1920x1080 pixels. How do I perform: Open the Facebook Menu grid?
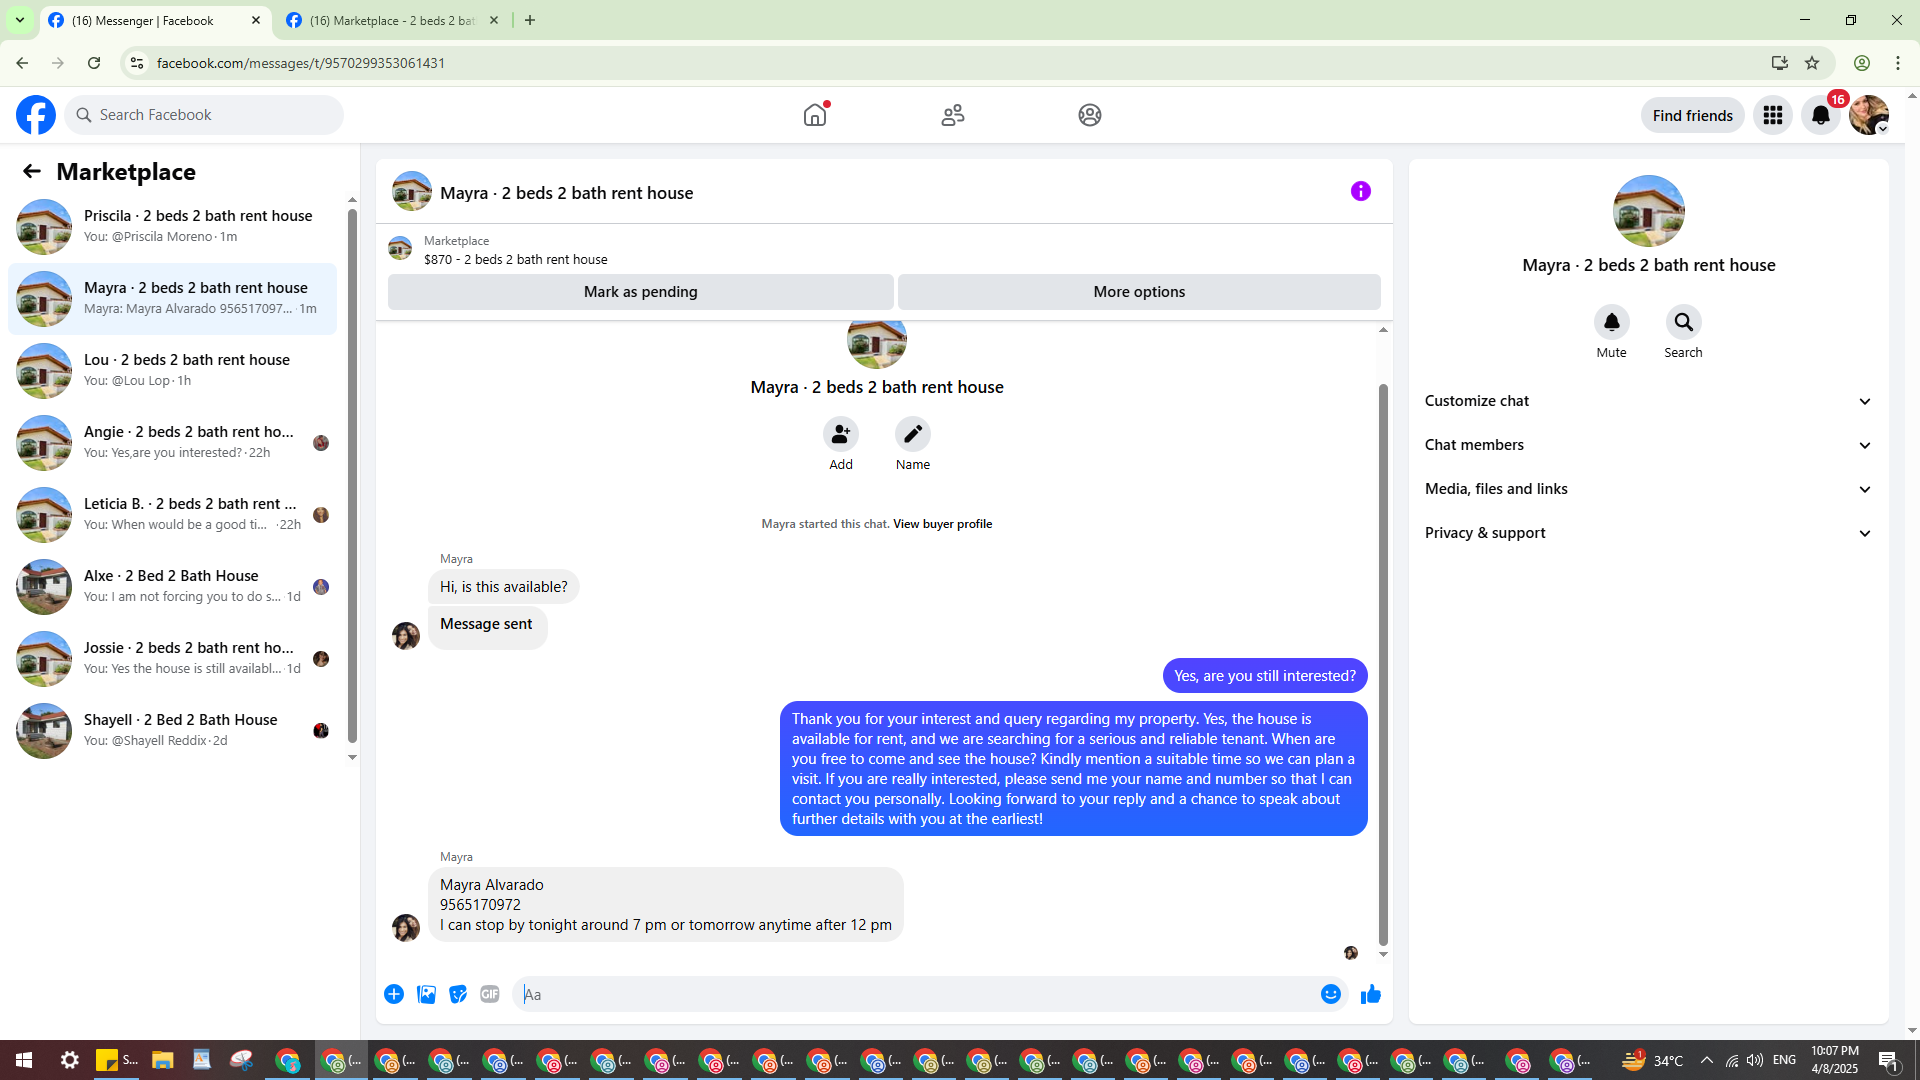coord(1772,115)
